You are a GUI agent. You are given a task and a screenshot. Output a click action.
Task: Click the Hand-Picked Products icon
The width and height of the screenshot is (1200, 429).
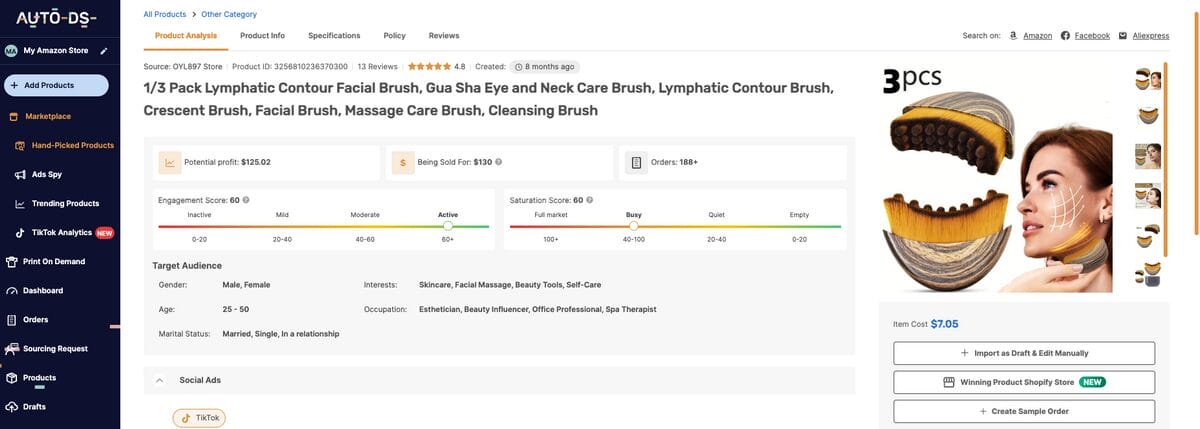(x=20, y=145)
